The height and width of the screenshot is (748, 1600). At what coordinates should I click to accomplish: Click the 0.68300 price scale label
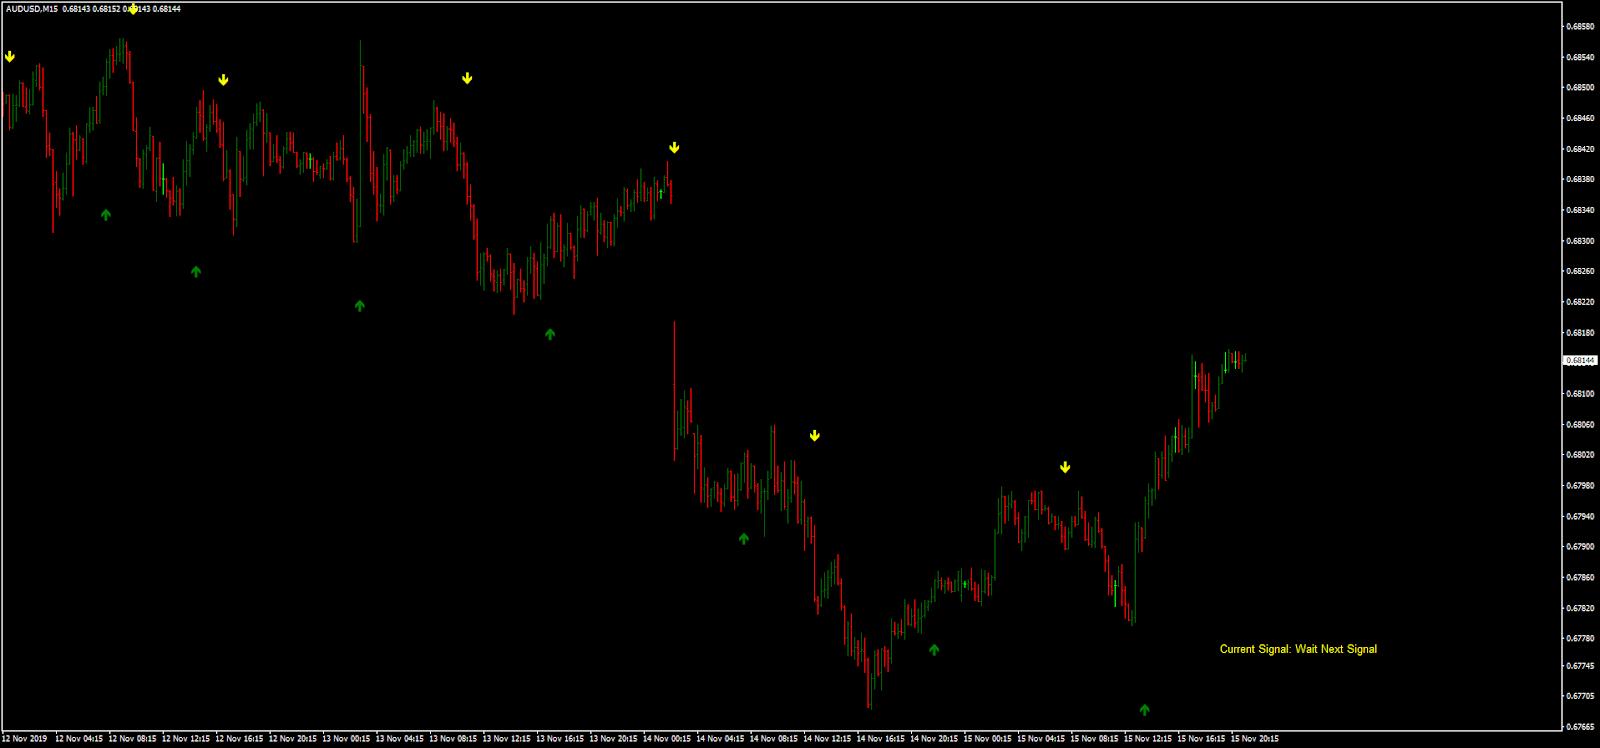pyautogui.click(x=1580, y=241)
